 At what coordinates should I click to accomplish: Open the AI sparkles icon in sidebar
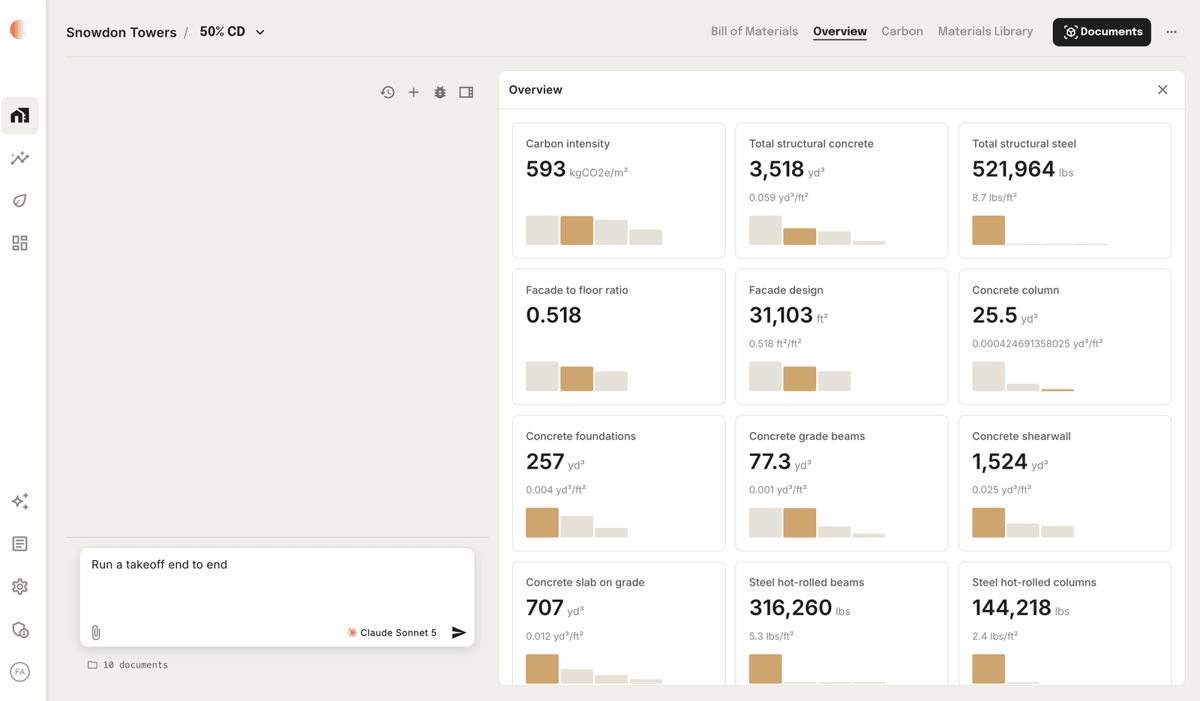click(x=20, y=501)
